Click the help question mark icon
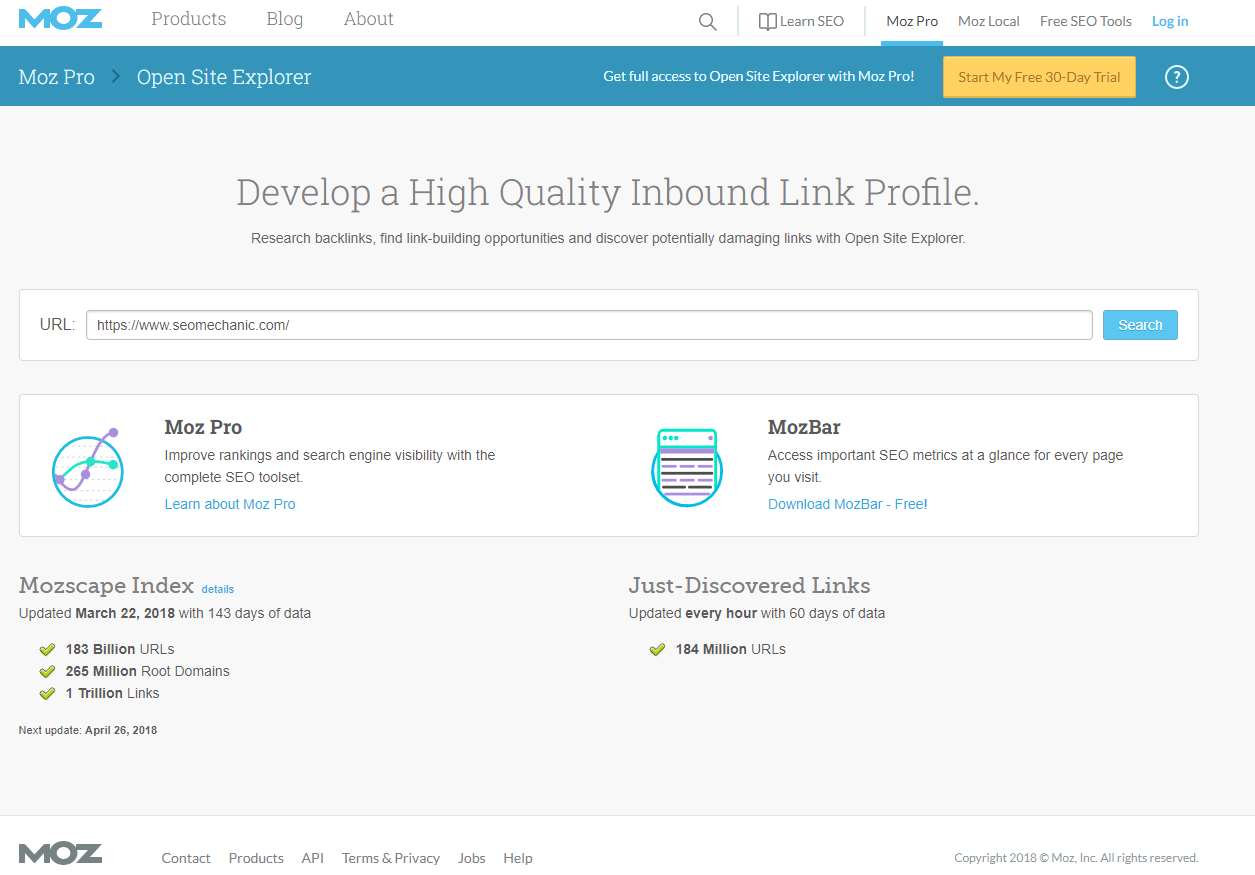1255x875 pixels. coord(1177,77)
